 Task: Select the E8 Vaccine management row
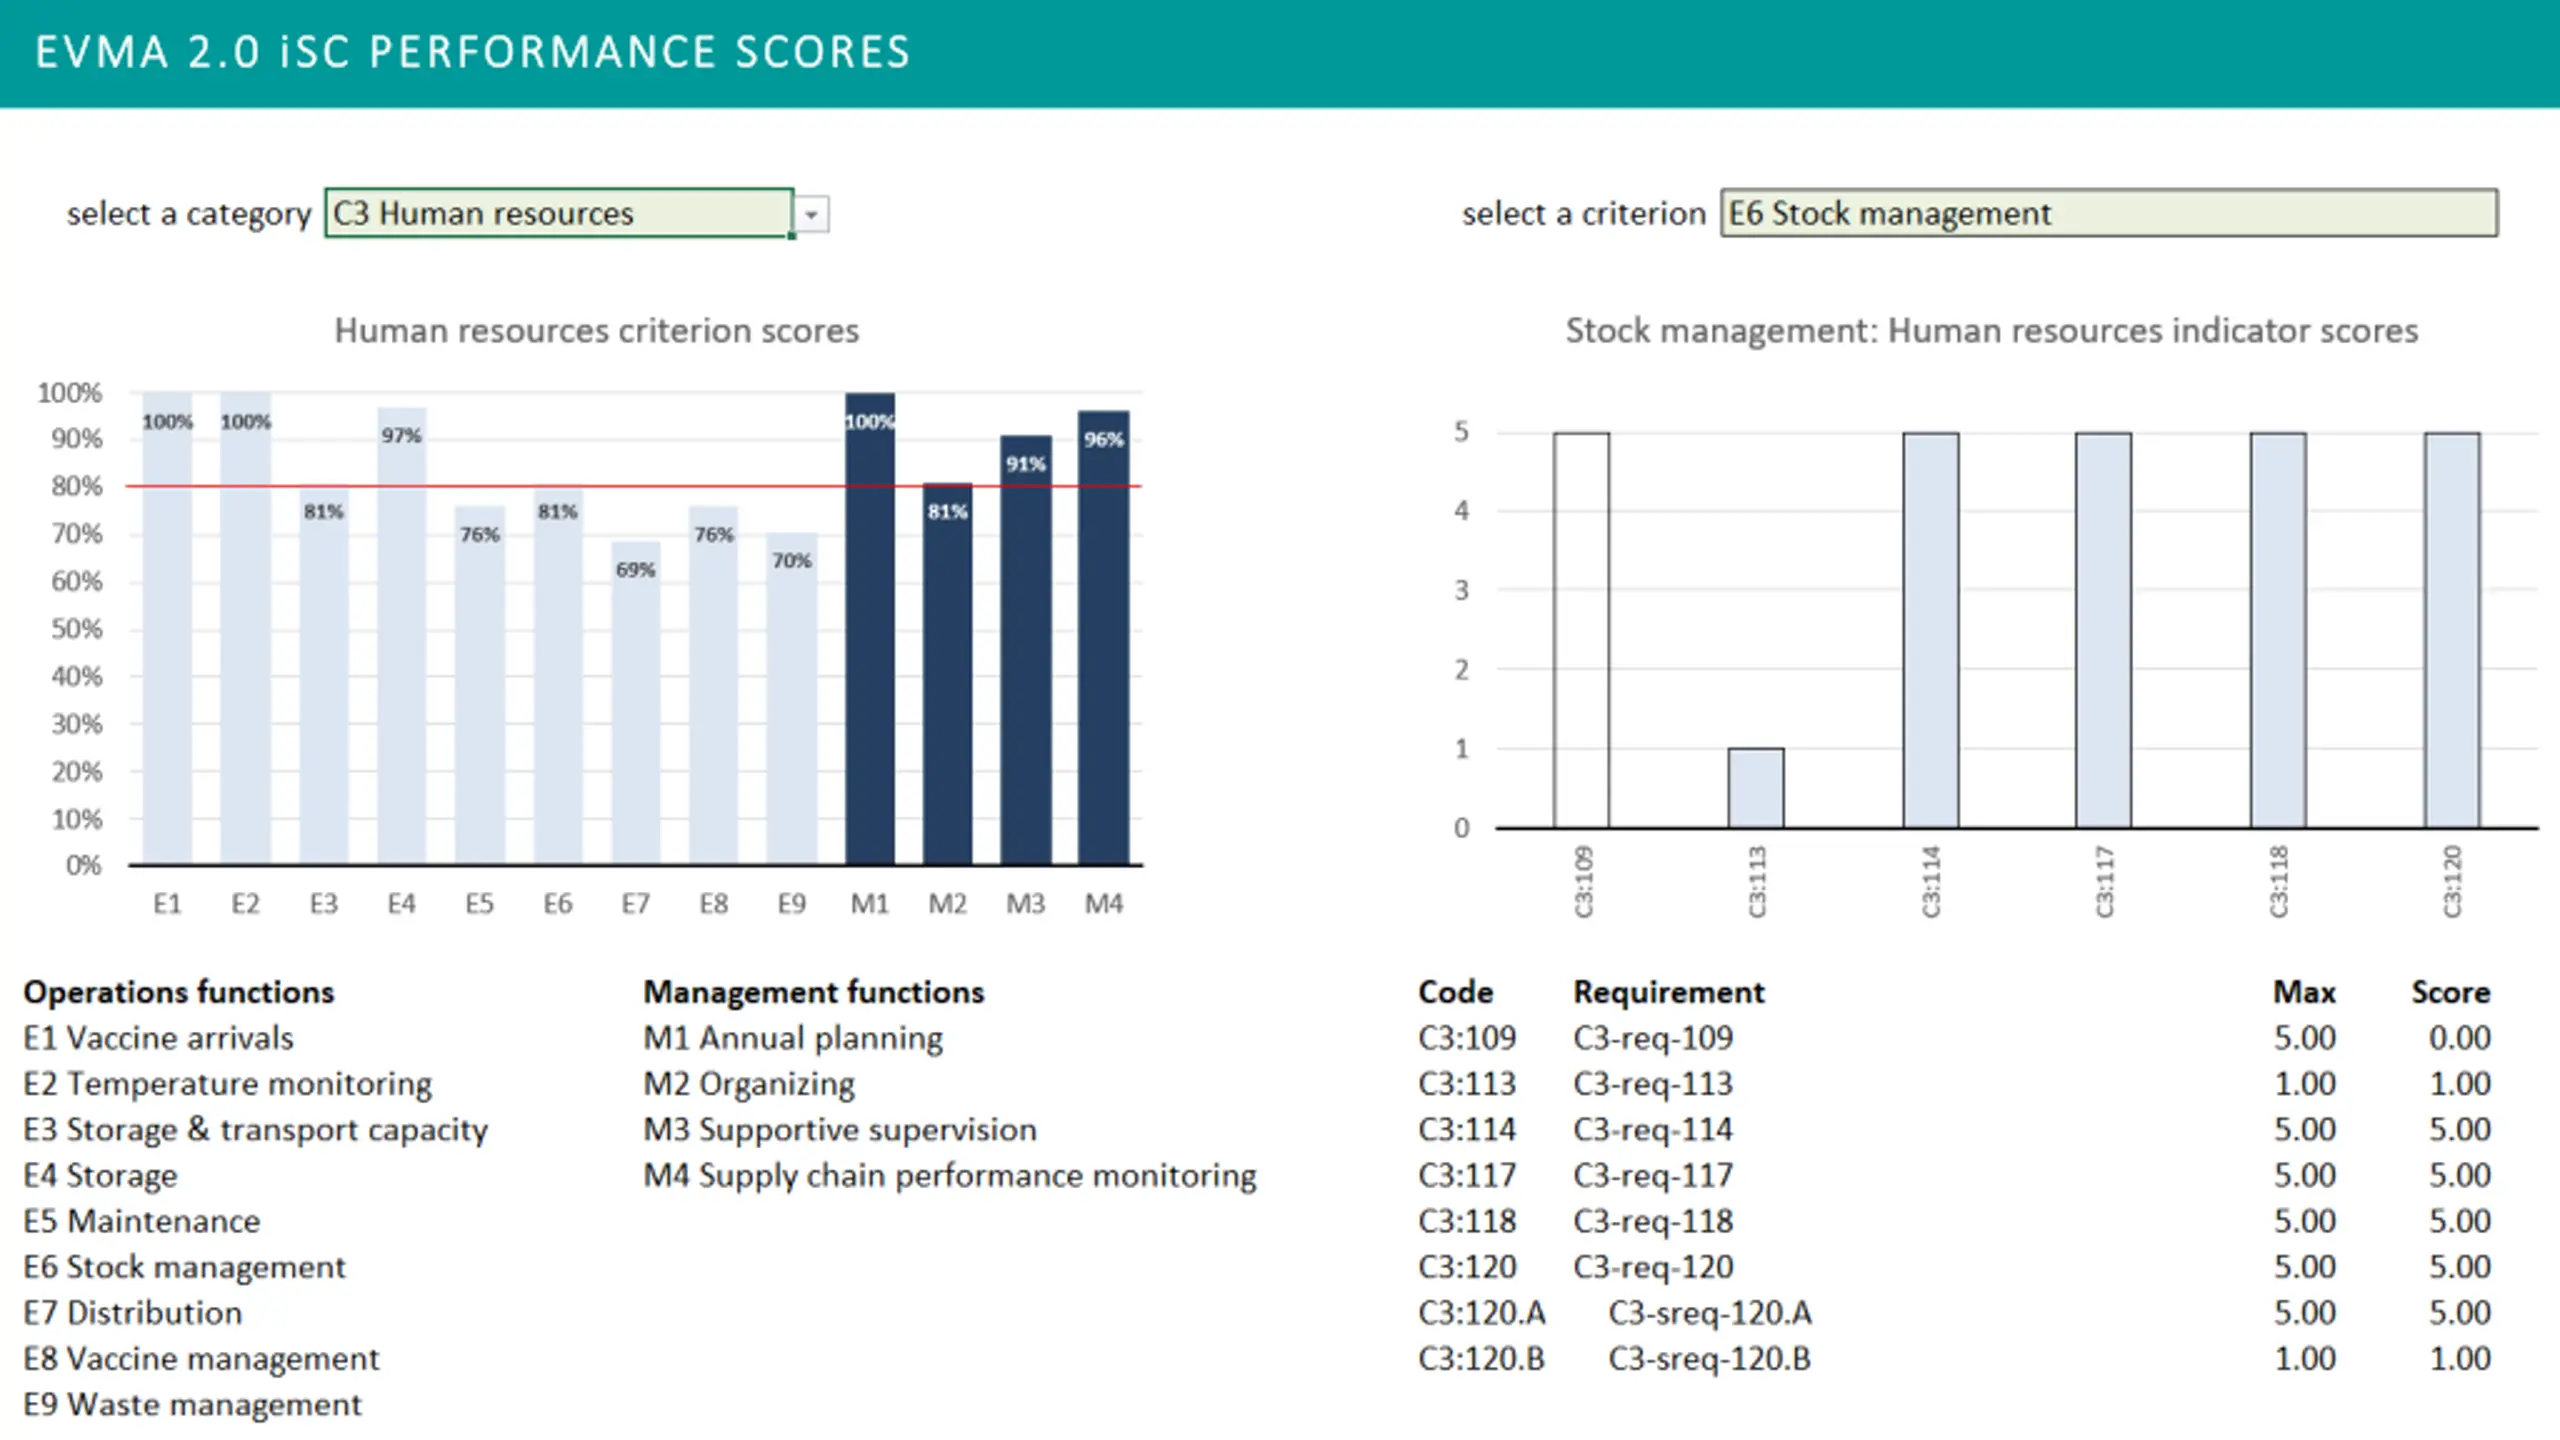202,1359
